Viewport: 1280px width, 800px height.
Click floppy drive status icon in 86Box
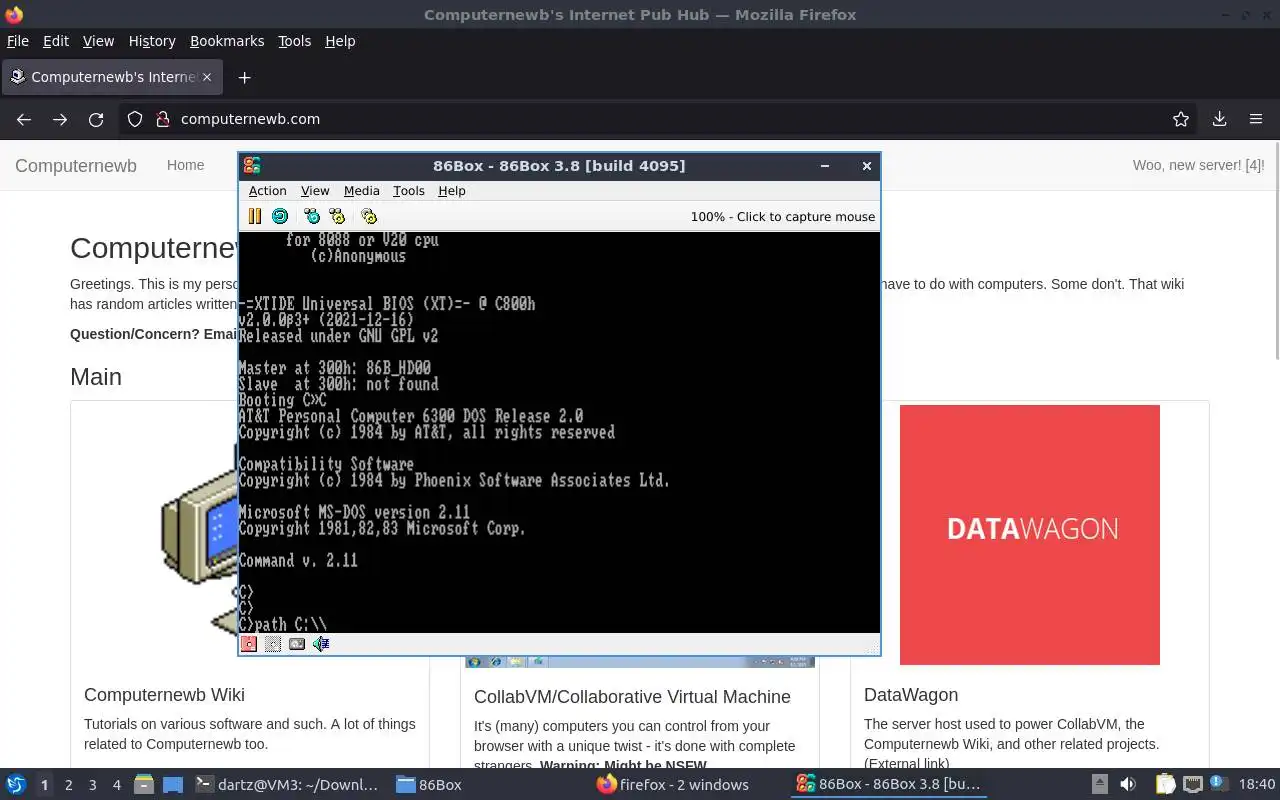click(x=249, y=644)
